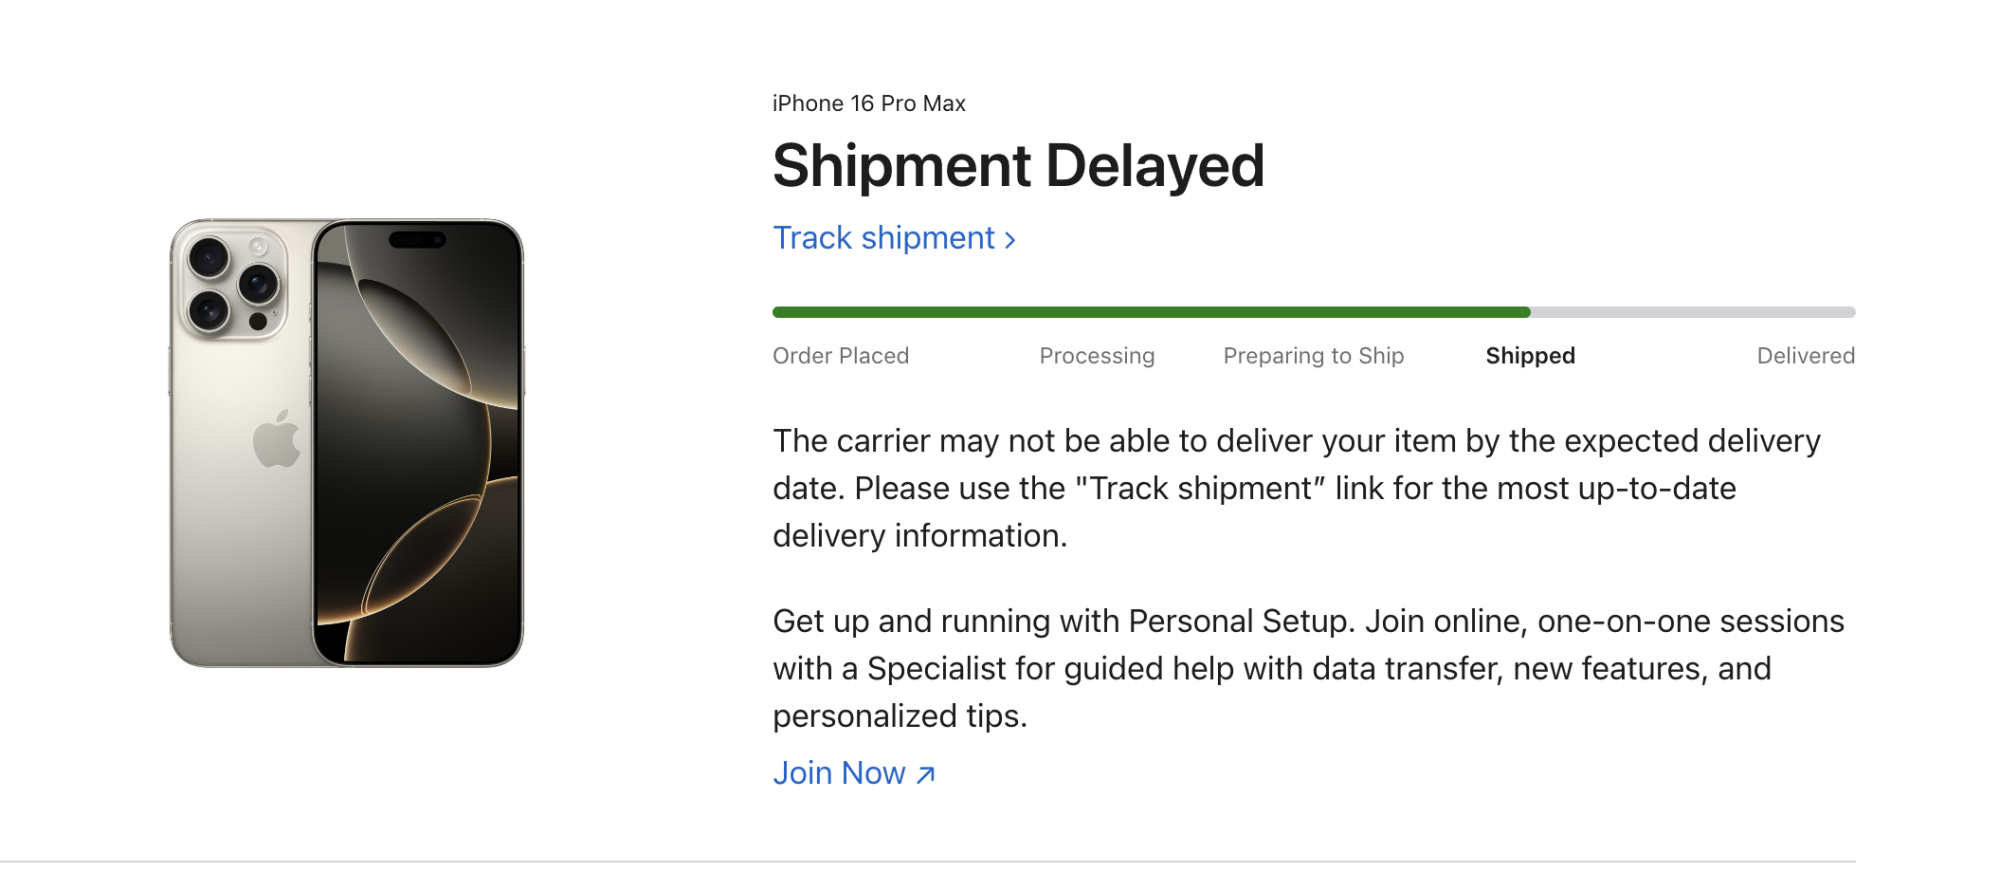Select the Order Placed step label
This screenshot has width=2000, height=873.
click(x=840, y=356)
